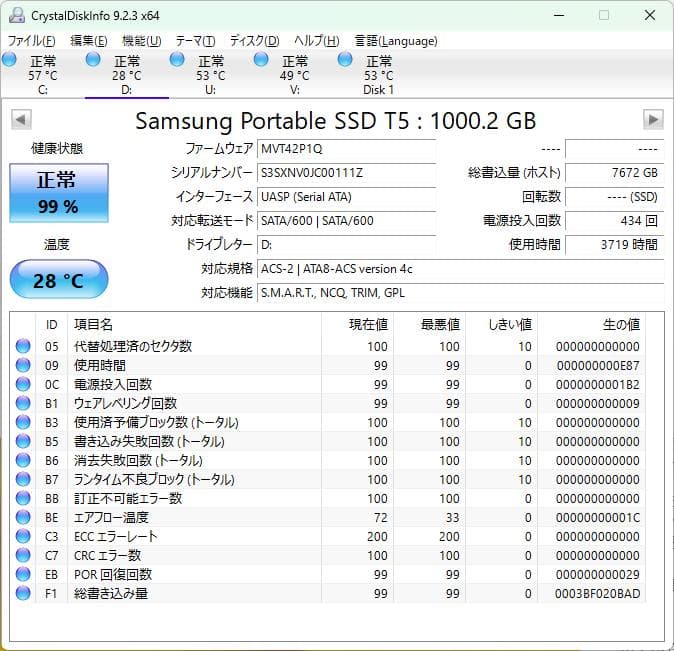Click status icon for attribute EB row
674x651 pixels.
pyautogui.click(x=23, y=574)
